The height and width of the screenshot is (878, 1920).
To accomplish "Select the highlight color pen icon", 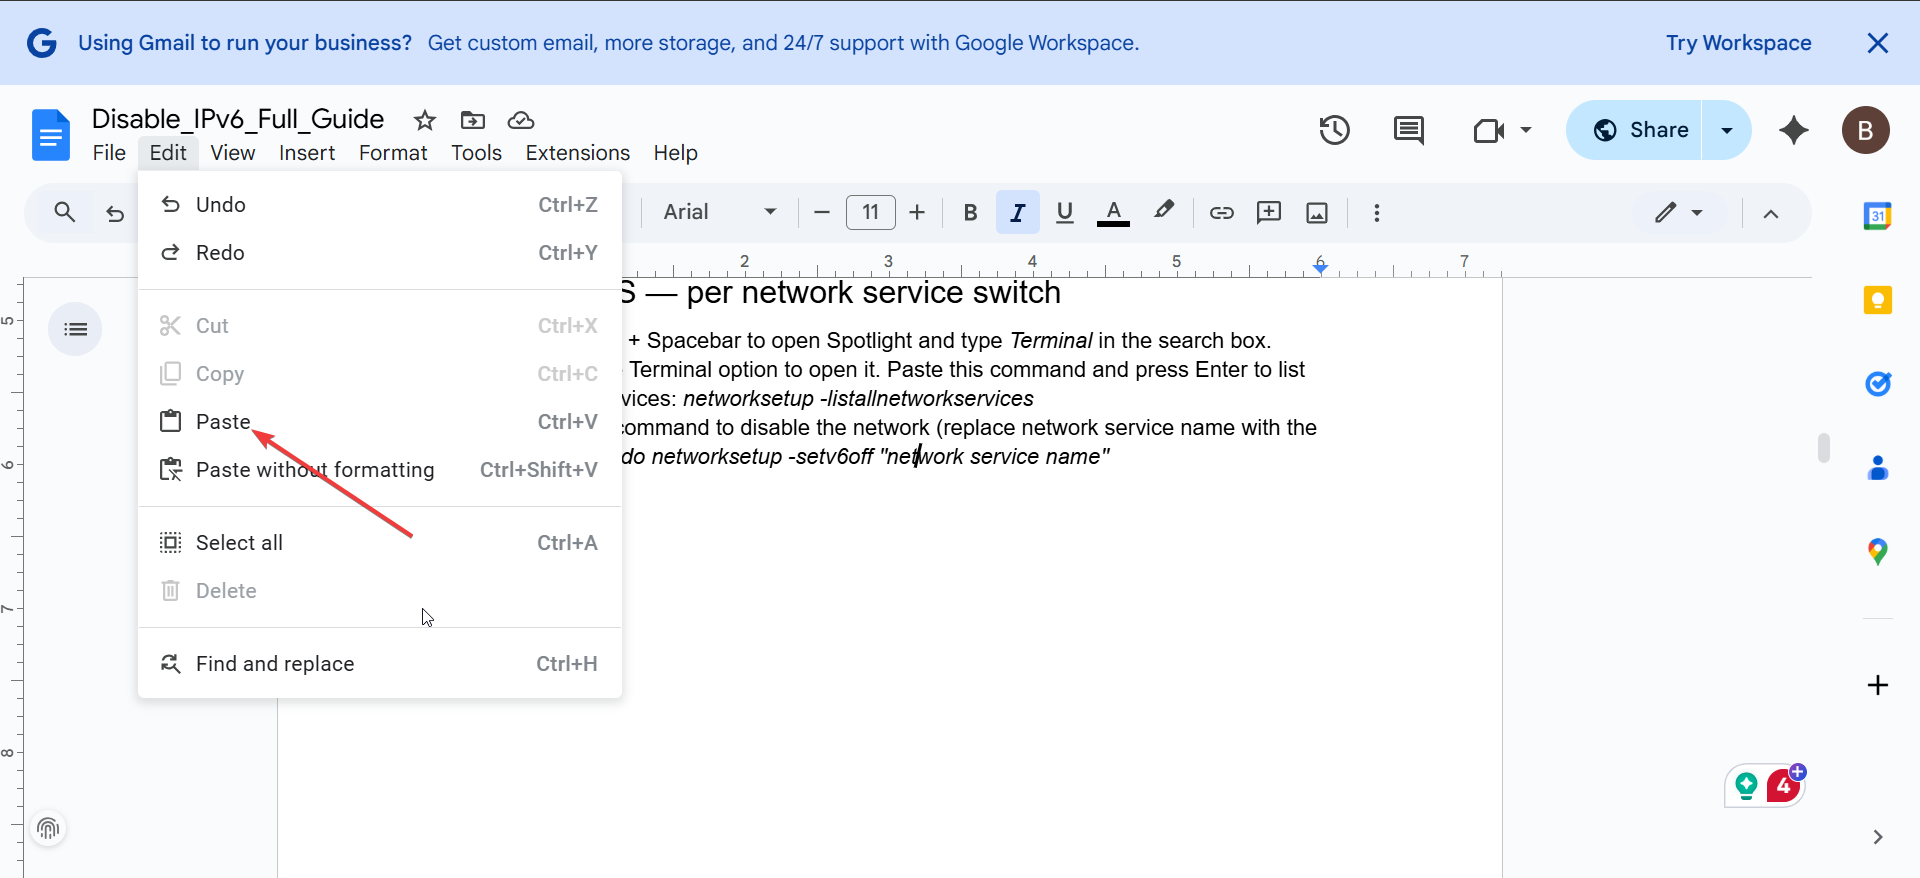I will tap(1164, 211).
